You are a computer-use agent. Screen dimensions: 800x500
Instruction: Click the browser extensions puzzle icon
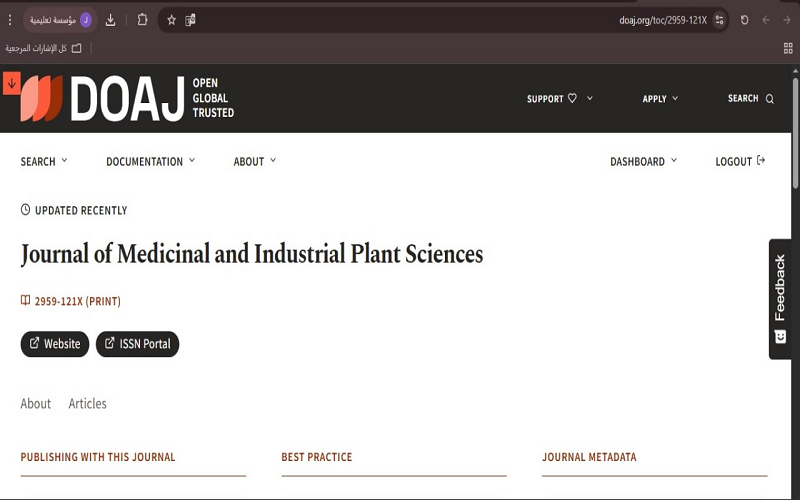coord(142,20)
